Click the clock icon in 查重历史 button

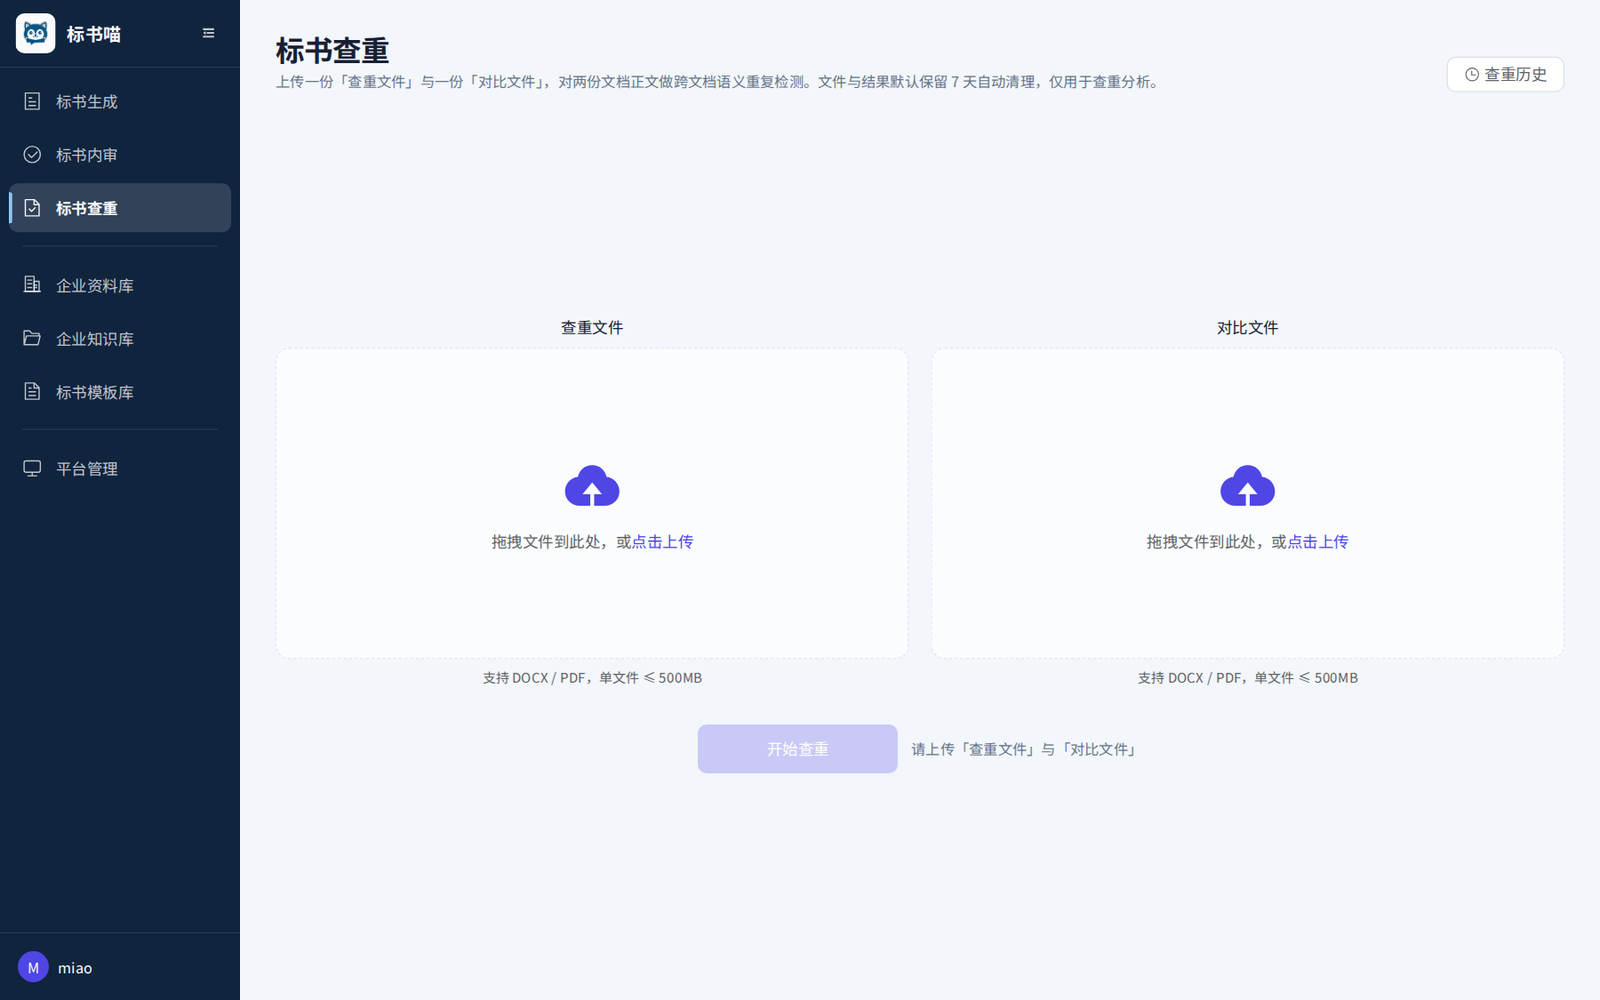pyautogui.click(x=1472, y=75)
